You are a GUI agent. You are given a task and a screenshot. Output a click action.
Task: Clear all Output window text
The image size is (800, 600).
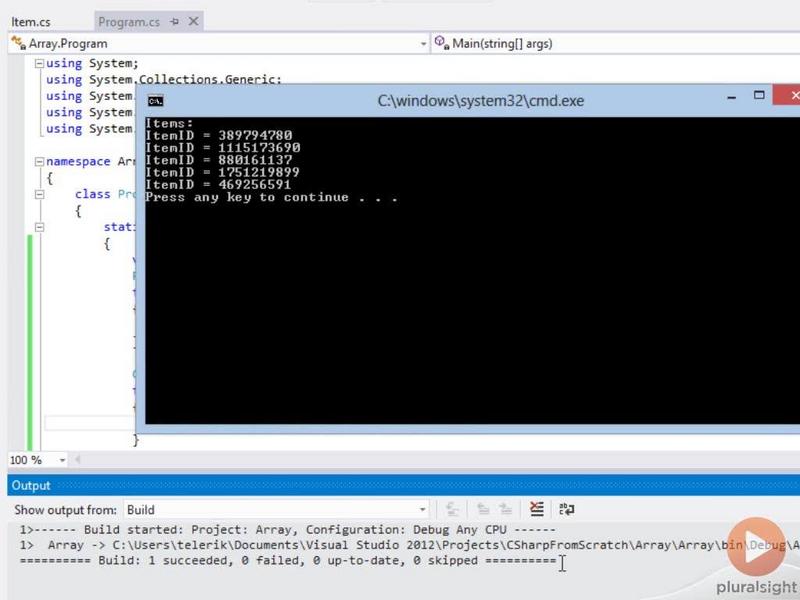[x=537, y=509]
